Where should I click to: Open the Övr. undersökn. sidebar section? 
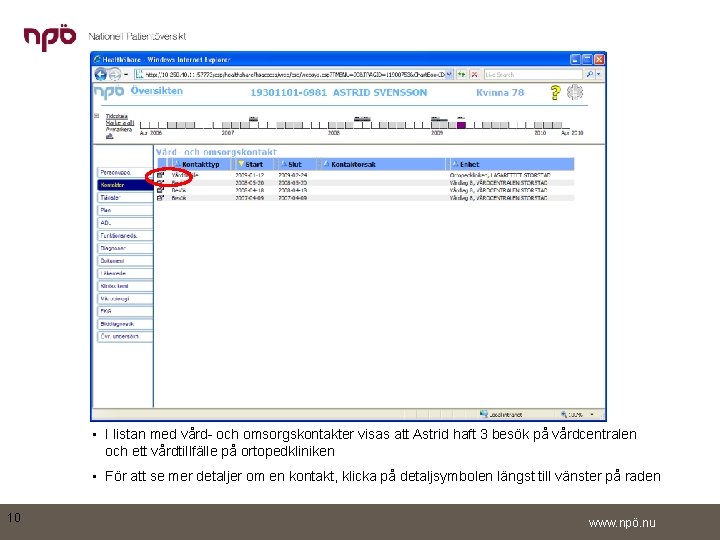click(124, 336)
